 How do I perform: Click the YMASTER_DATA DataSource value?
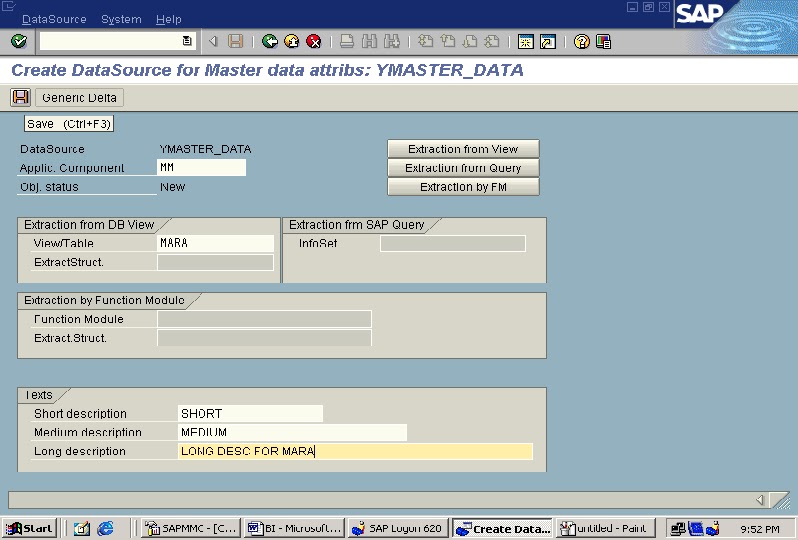tap(205, 149)
